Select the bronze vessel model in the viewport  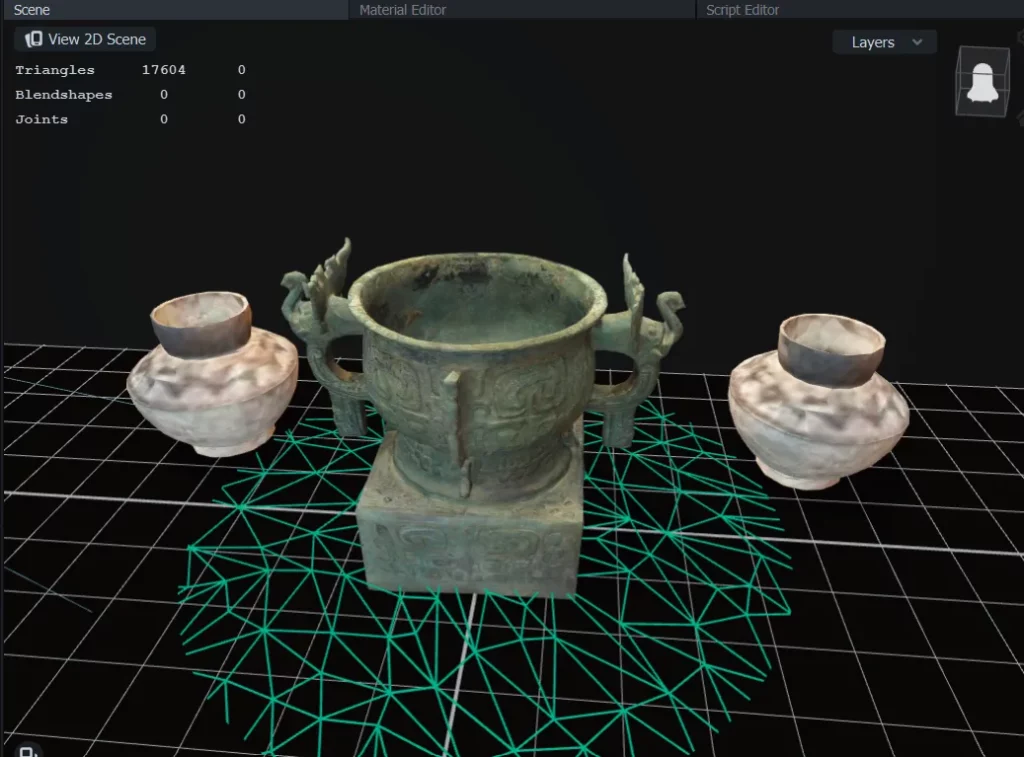[480, 418]
